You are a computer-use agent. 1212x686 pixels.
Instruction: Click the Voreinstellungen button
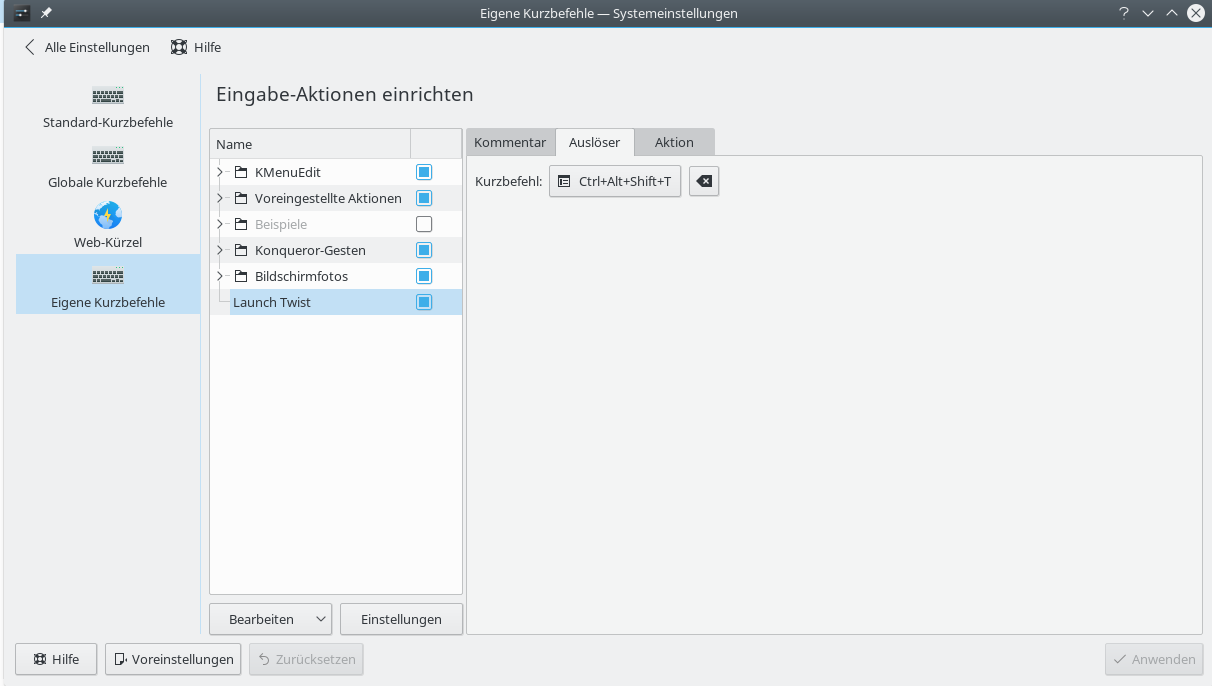(x=173, y=659)
